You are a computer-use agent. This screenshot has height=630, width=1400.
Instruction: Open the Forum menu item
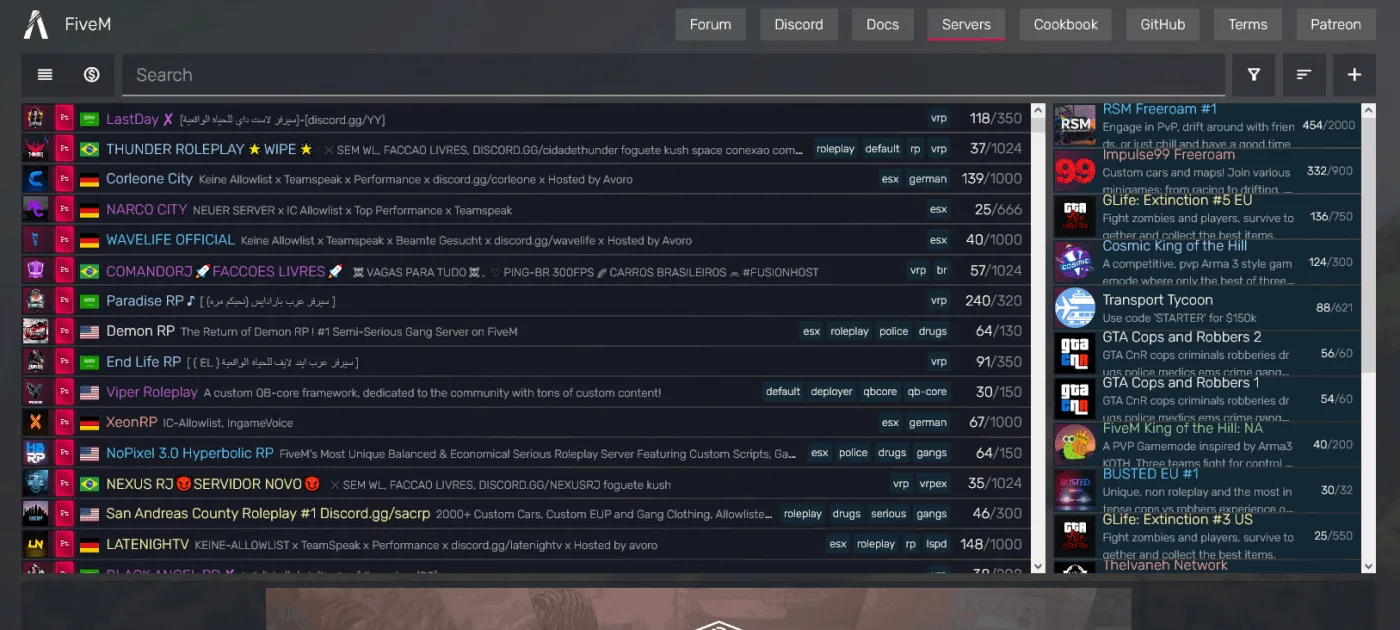pos(710,25)
